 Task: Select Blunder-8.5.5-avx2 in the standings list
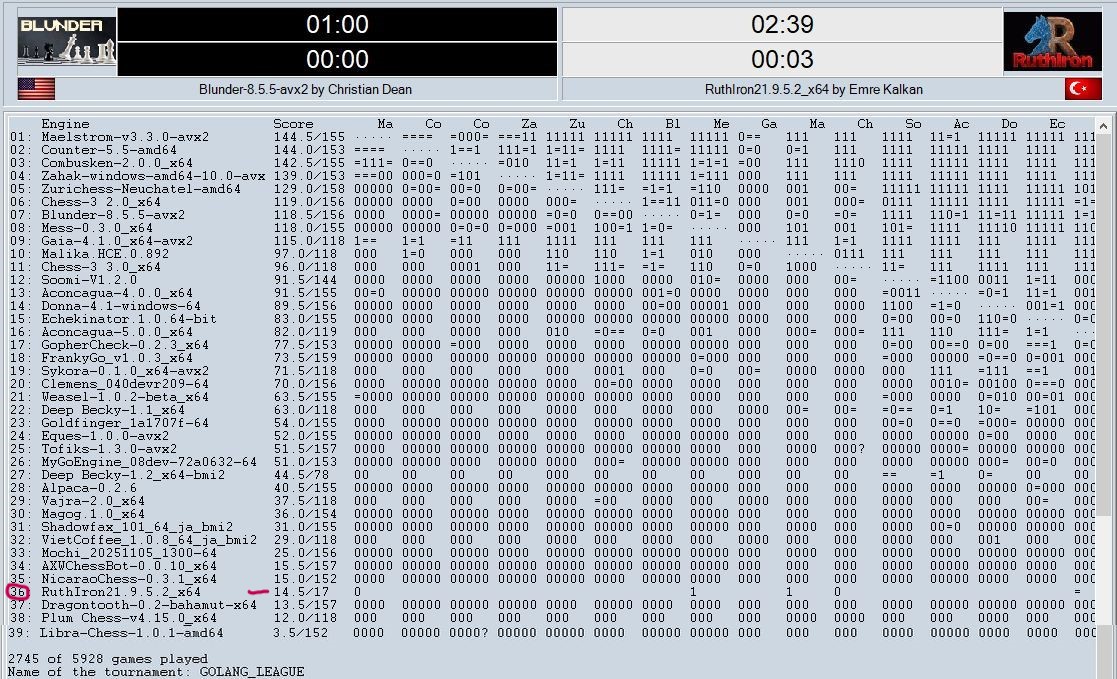pos(552,214)
